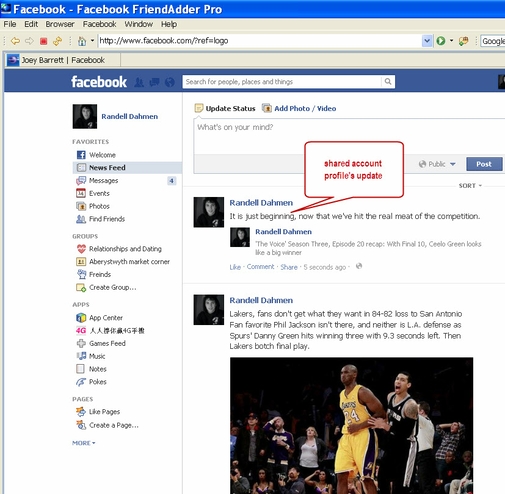Click the search magnifier icon

coord(388,82)
